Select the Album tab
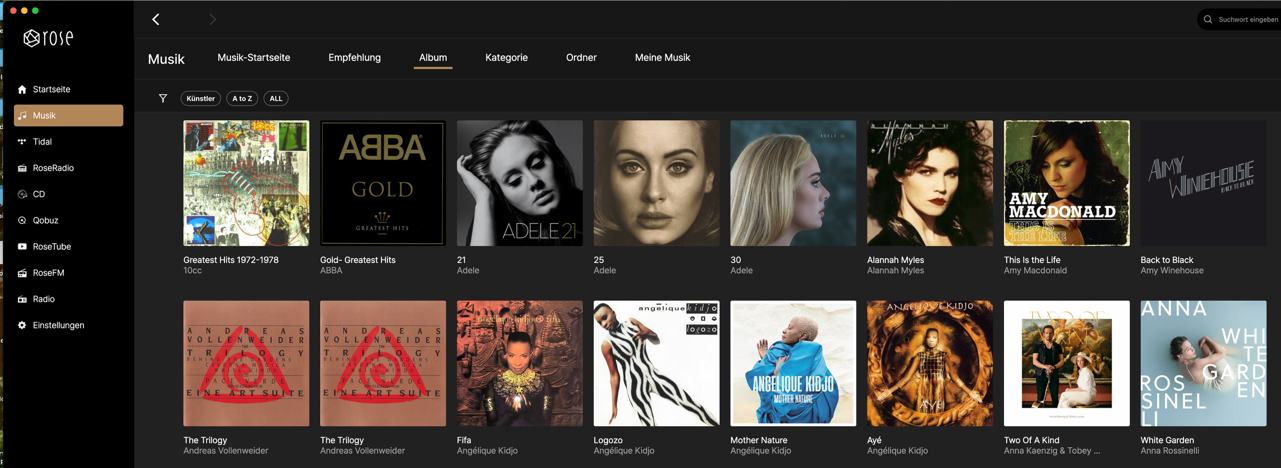 tap(433, 58)
